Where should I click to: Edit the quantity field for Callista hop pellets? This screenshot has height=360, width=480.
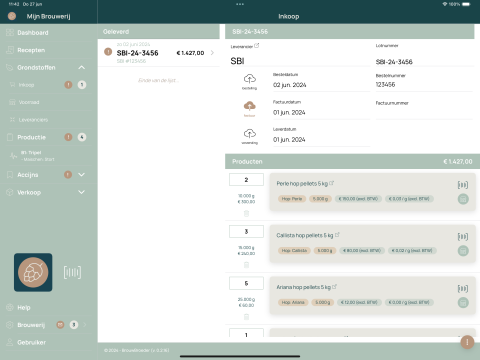click(x=246, y=231)
